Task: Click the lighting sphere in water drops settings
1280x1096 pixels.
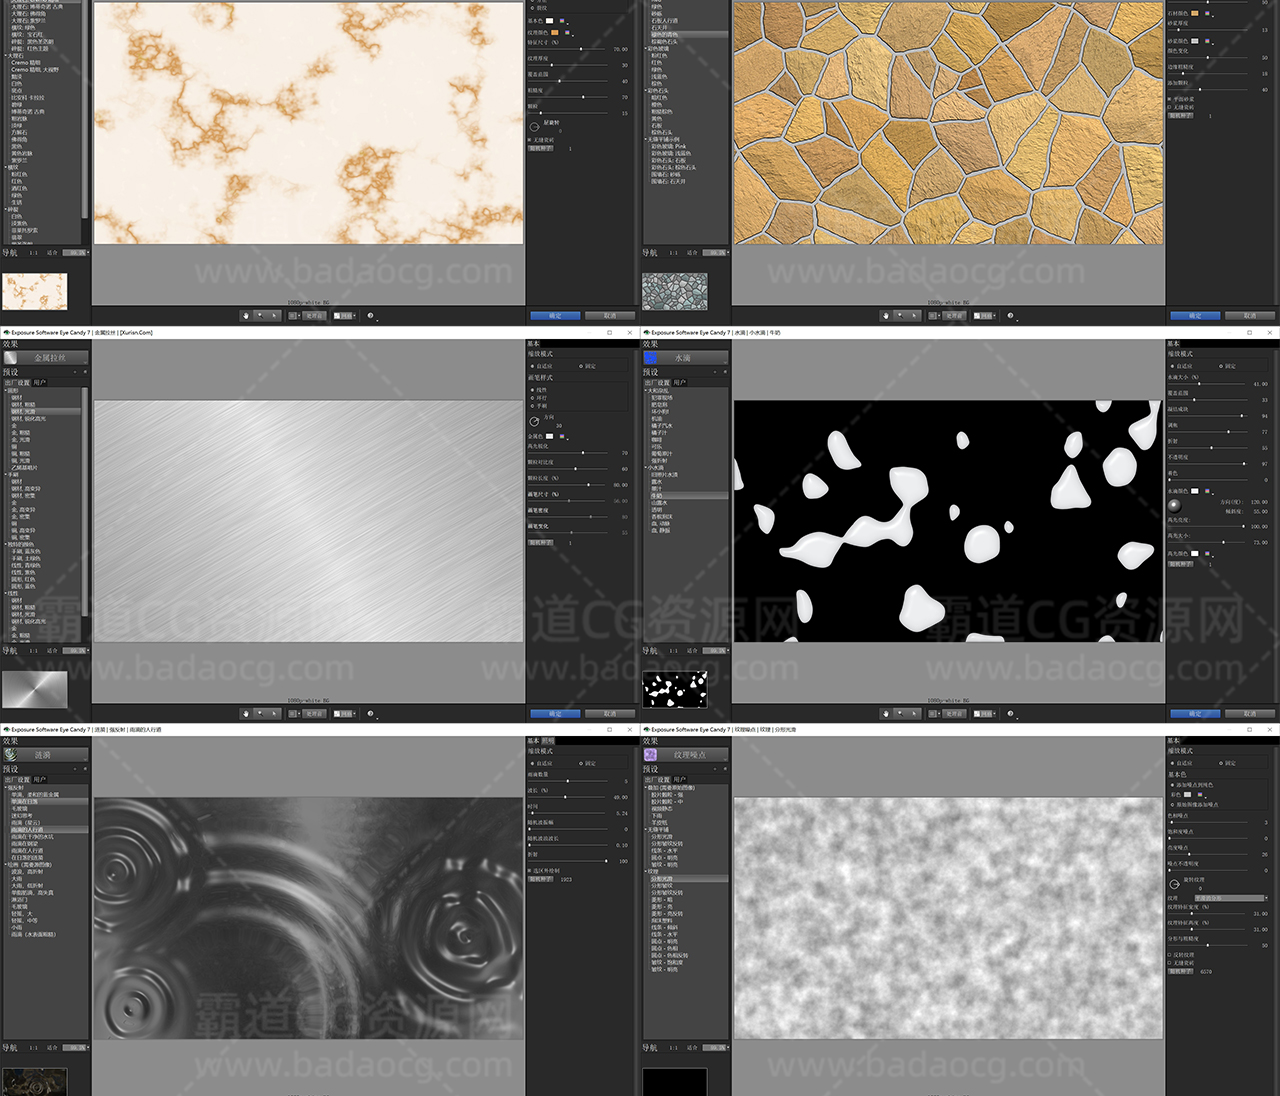Action: tap(1174, 505)
